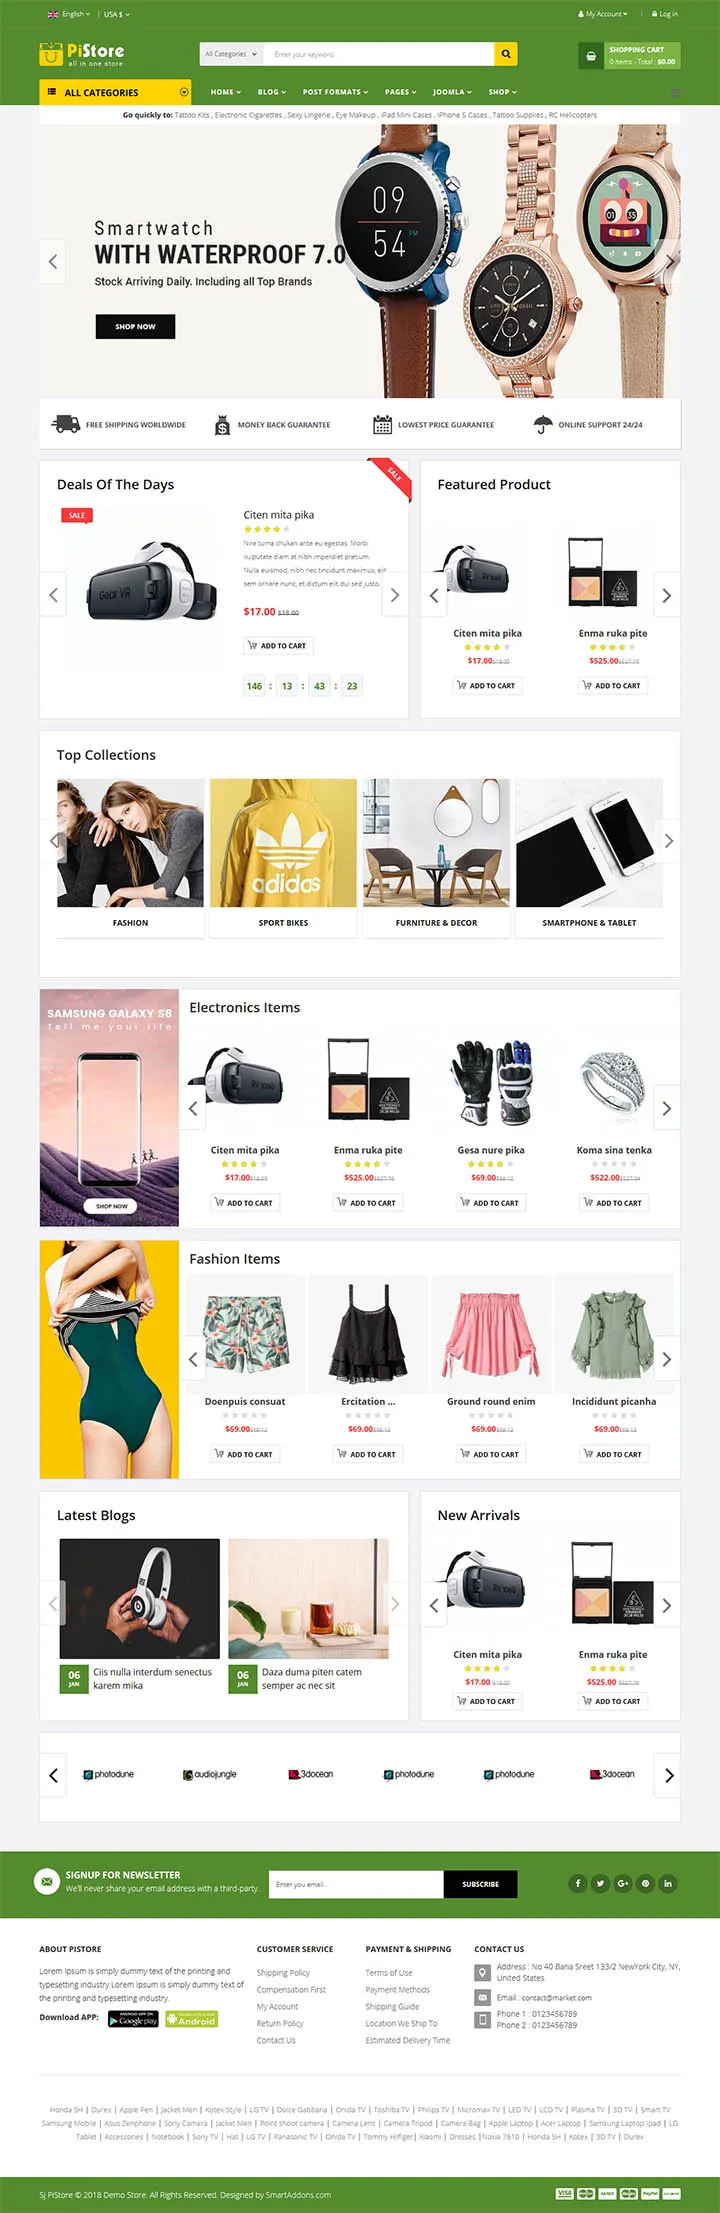The image size is (720, 2213).
Task: Open the Joomla menu item
Action: click(x=452, y=92)
